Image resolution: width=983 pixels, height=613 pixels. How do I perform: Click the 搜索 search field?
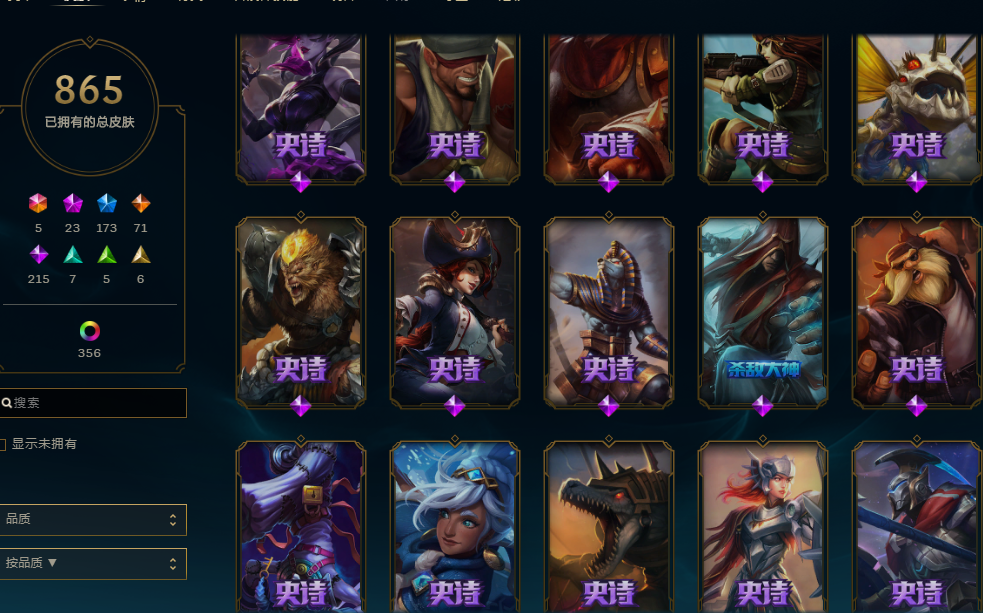click(93, 403)
